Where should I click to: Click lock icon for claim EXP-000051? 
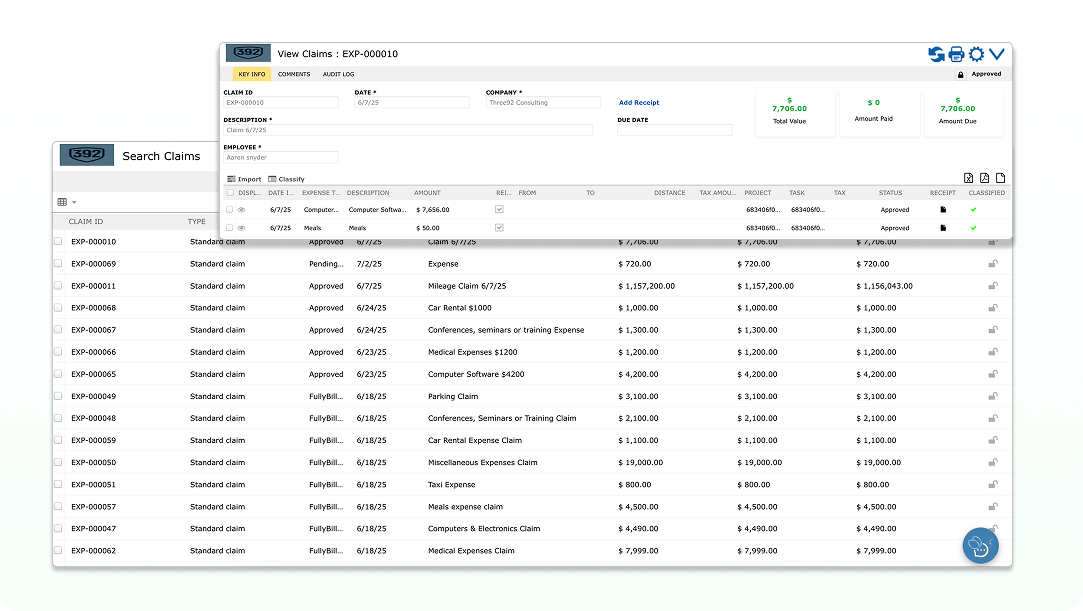click(x=993, y=485)
